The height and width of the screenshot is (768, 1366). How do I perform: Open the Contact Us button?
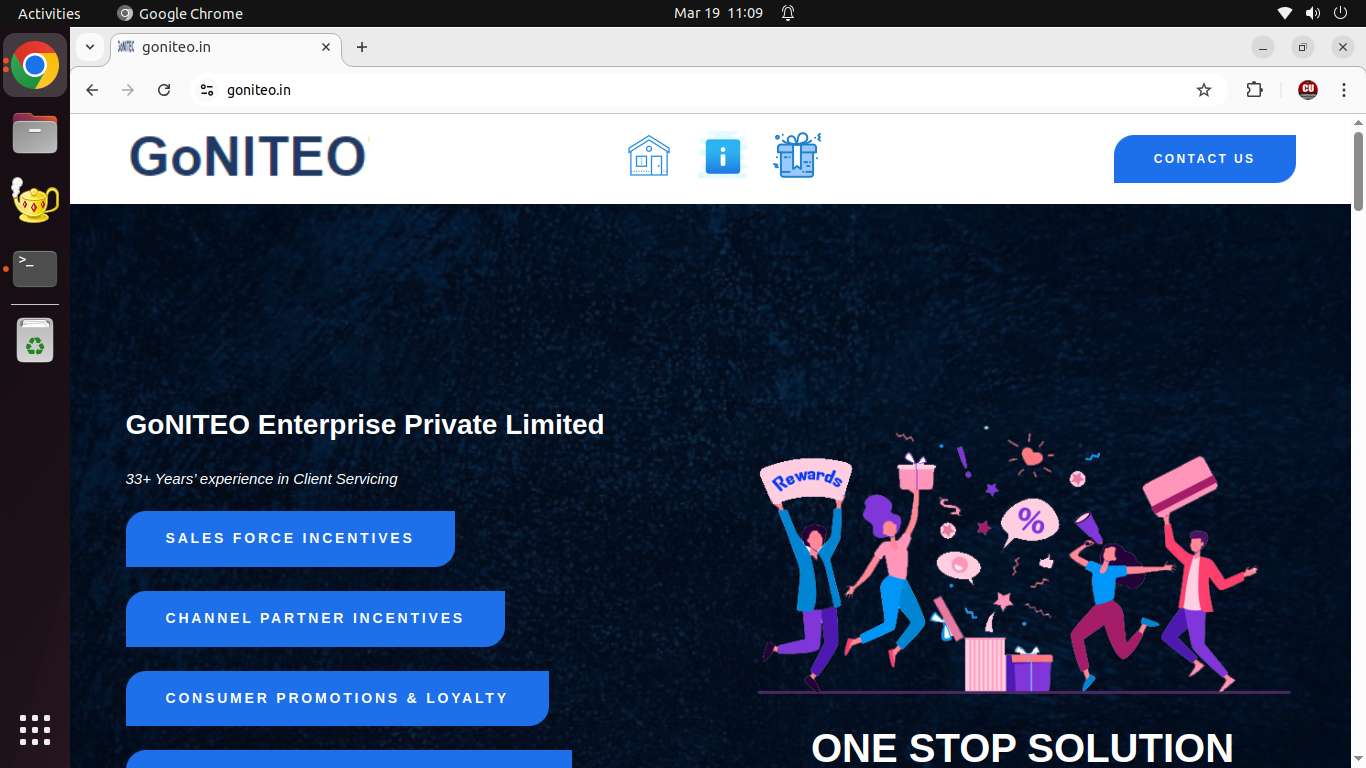click(x=1204, y=159)
